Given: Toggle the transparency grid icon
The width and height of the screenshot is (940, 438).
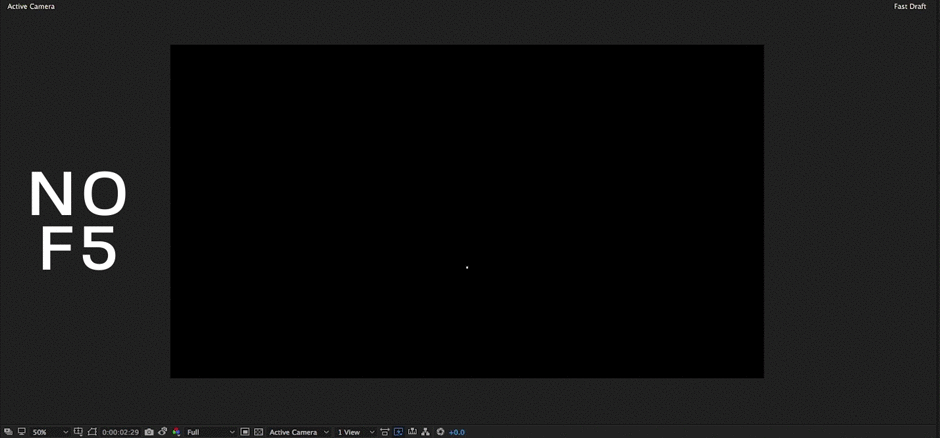Looking at the screenshot, I should coord(258,432).
